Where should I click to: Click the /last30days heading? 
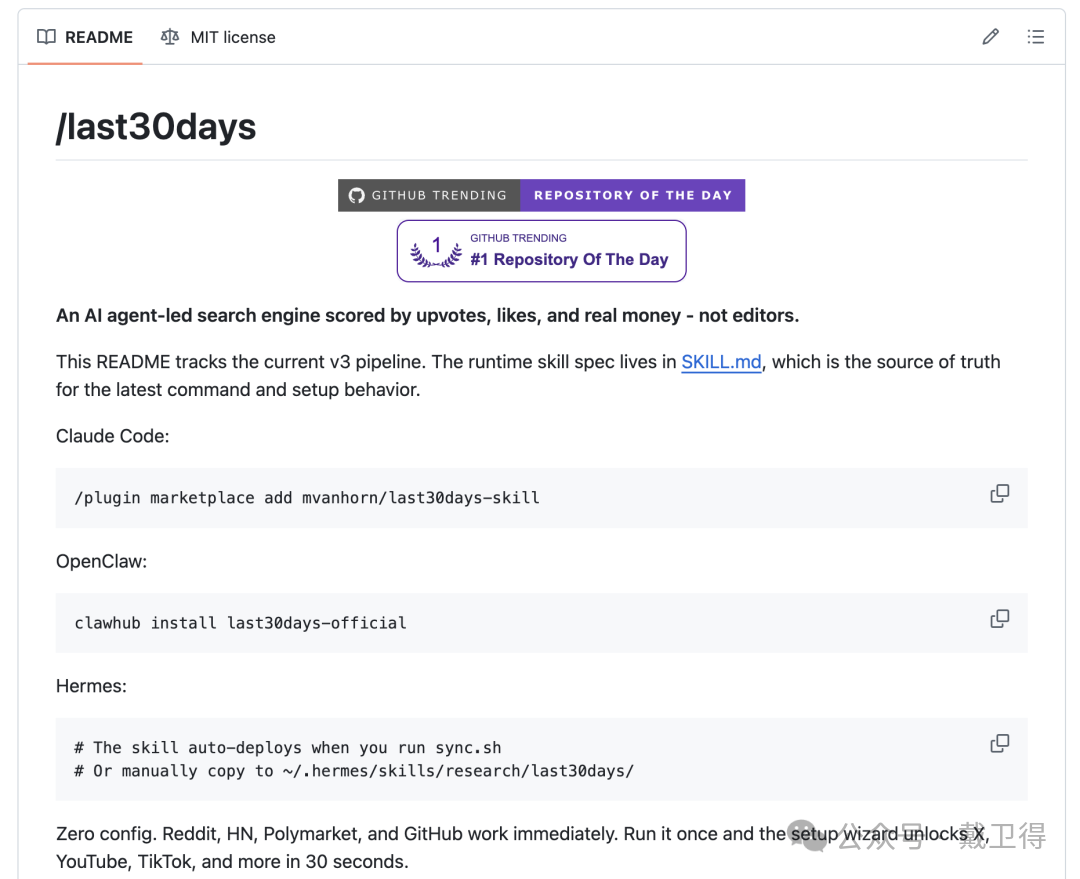[x=156, y=127]
